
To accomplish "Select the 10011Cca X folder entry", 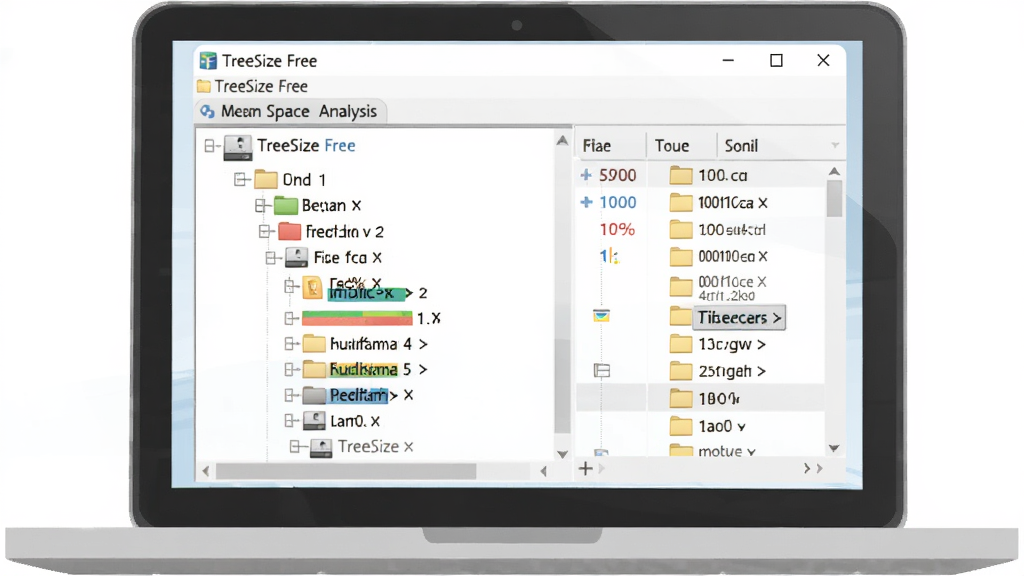I will click(x=719, y=203).
